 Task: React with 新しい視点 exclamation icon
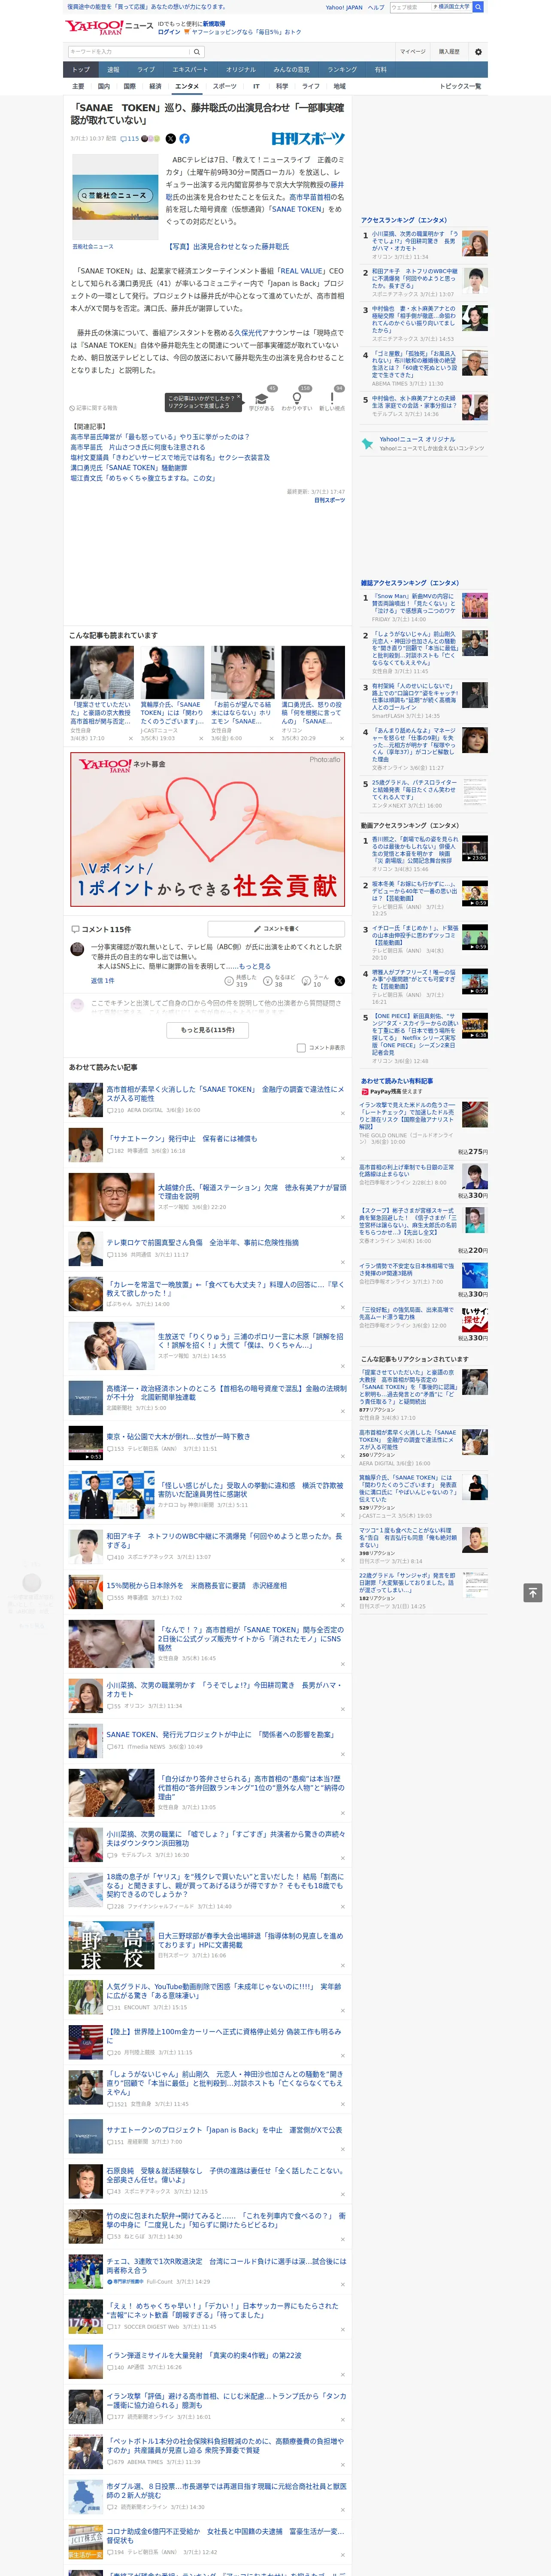(x=332, y=399)
